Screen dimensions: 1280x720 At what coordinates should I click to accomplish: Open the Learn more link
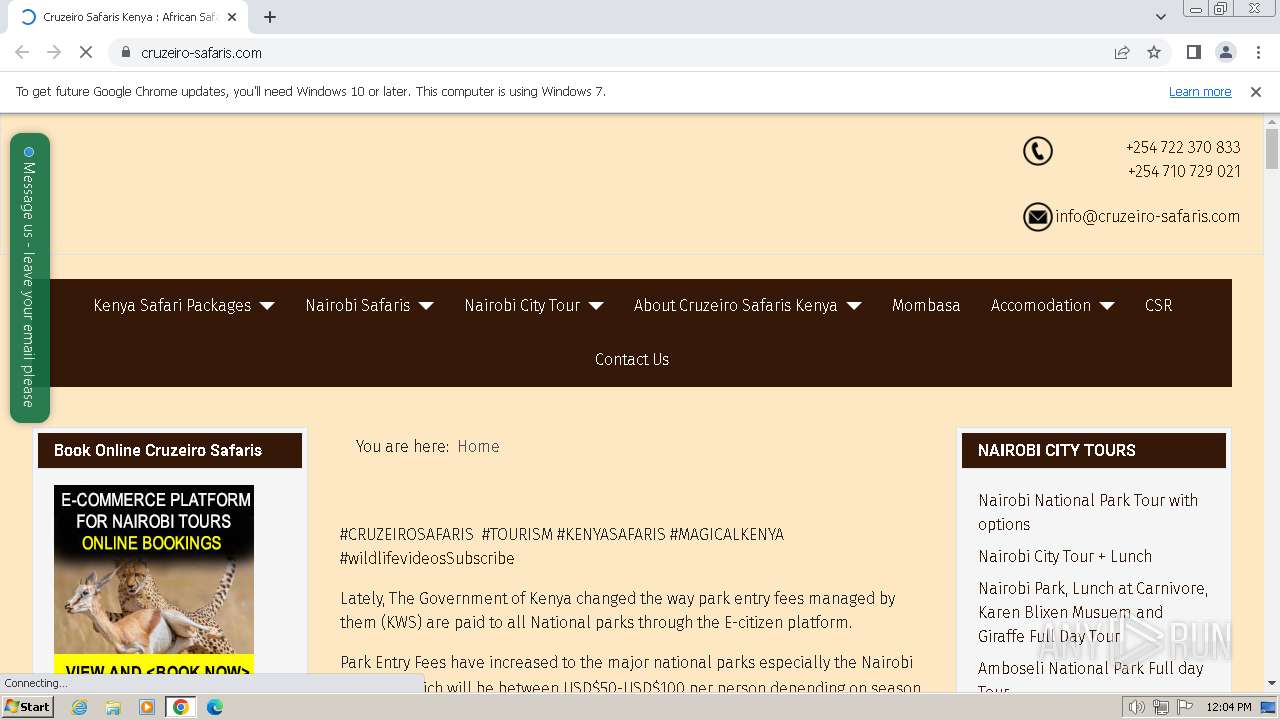tap(1200, 92)
